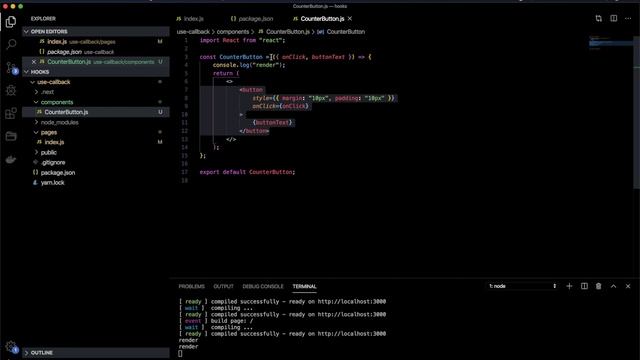Click the 'export default CounterButton;' line

click(247, 172)
